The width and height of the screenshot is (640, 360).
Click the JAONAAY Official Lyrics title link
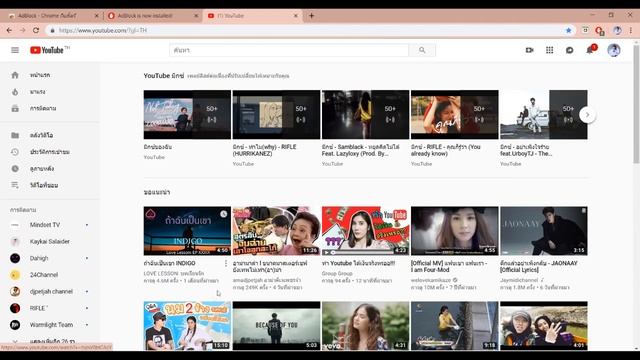539,267
